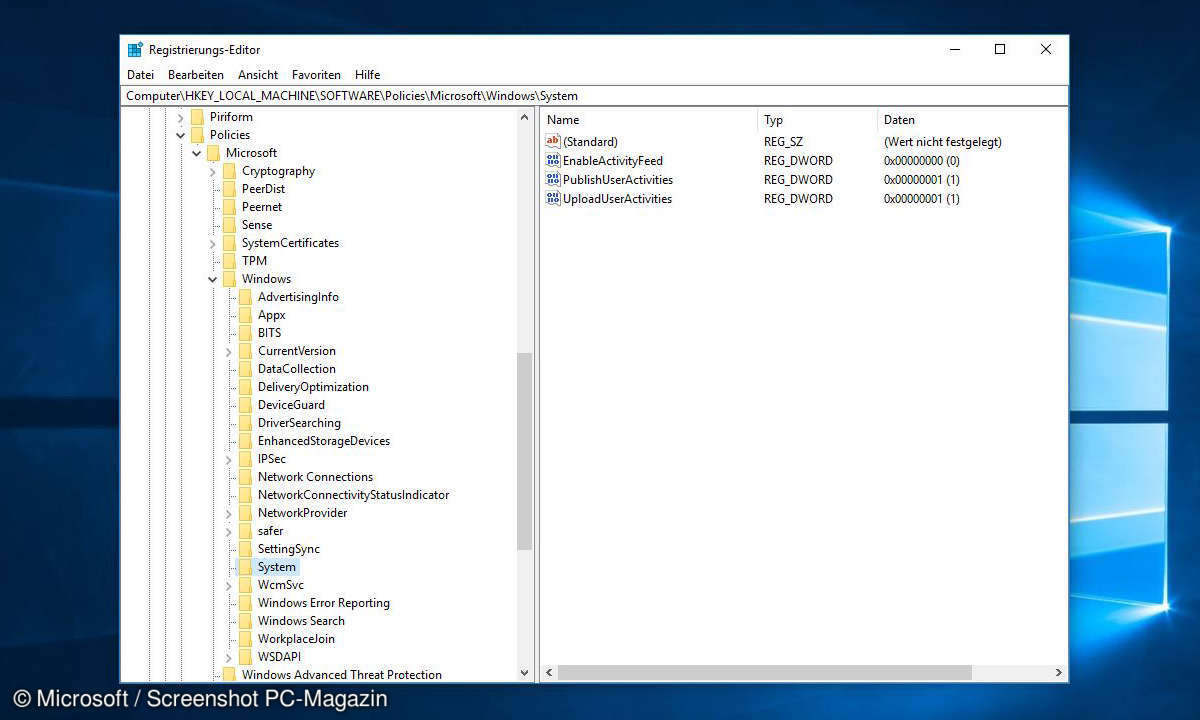Viewport: 1200px width, 720px height.
Task: Click the Sense folder icon
Action: coord(229,225)
